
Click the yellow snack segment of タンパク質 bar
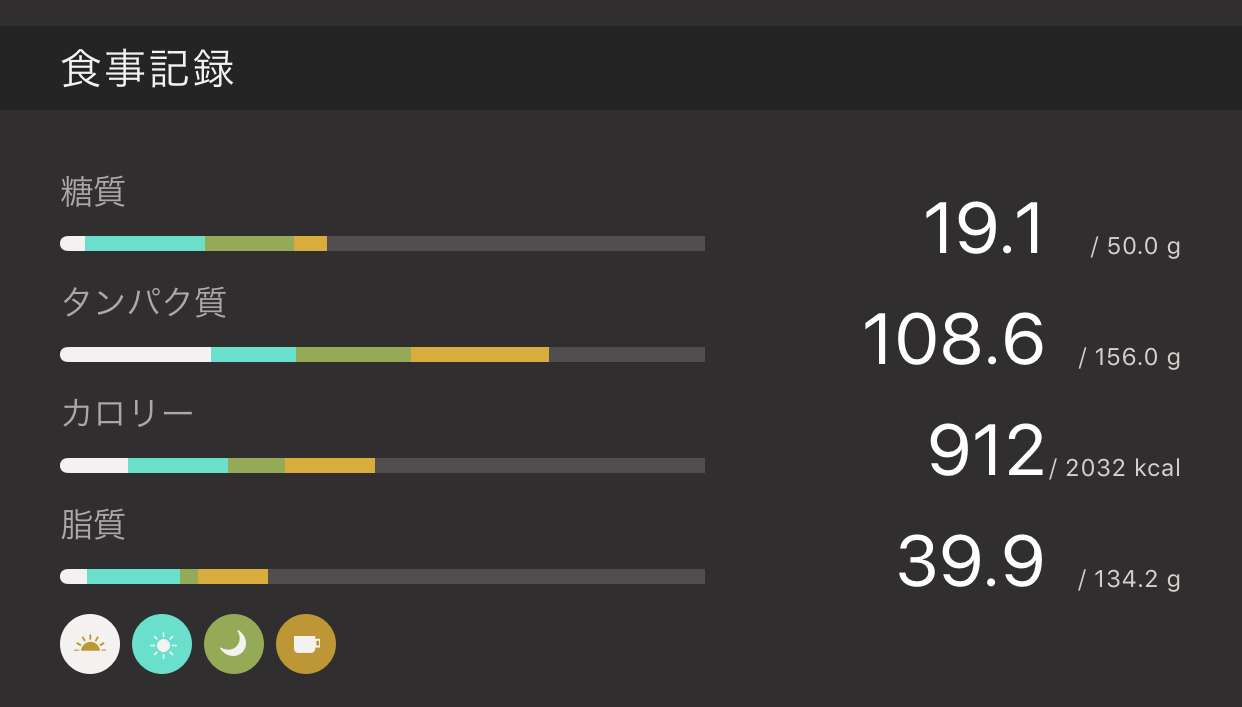pos(480,355)
